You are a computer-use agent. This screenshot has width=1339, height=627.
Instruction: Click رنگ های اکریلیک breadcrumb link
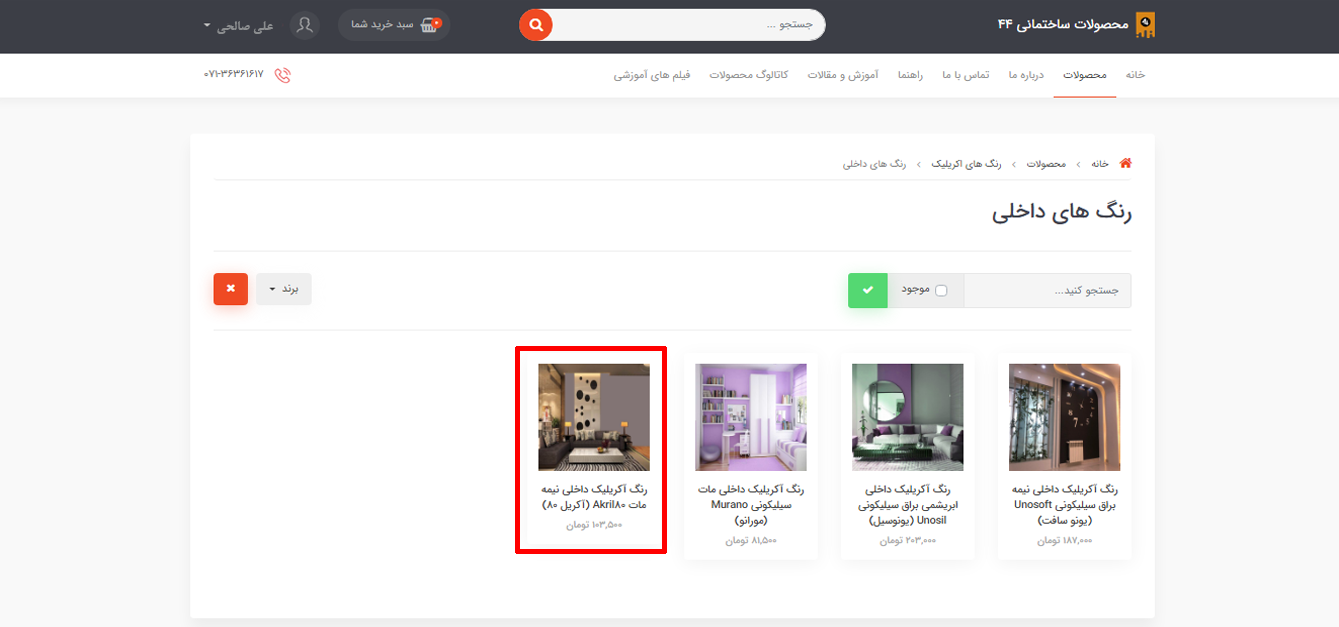pos(967,163)
